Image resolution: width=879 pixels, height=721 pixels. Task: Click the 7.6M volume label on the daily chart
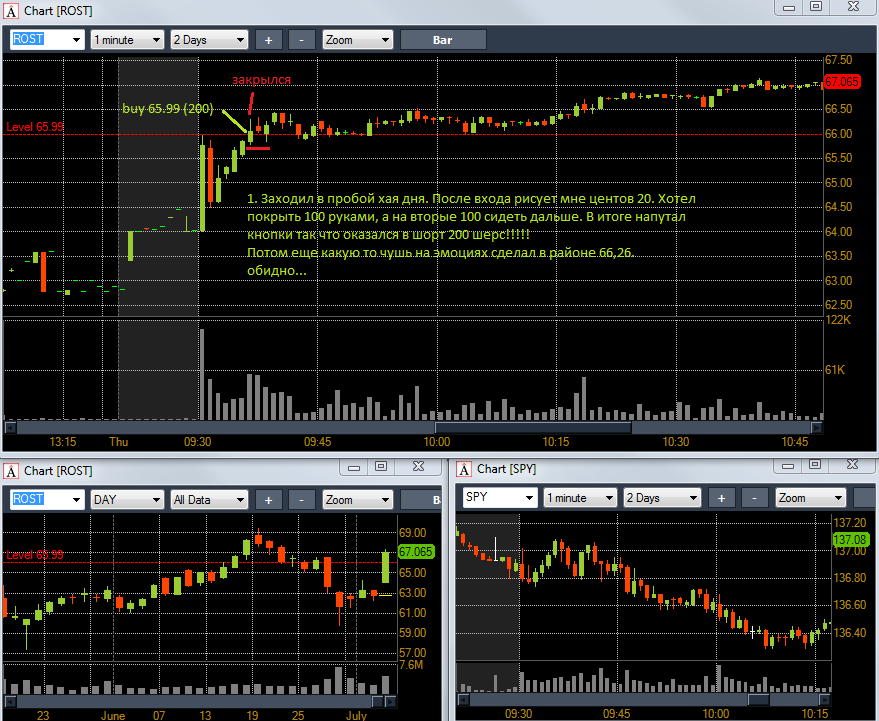[x=411, y=665]
